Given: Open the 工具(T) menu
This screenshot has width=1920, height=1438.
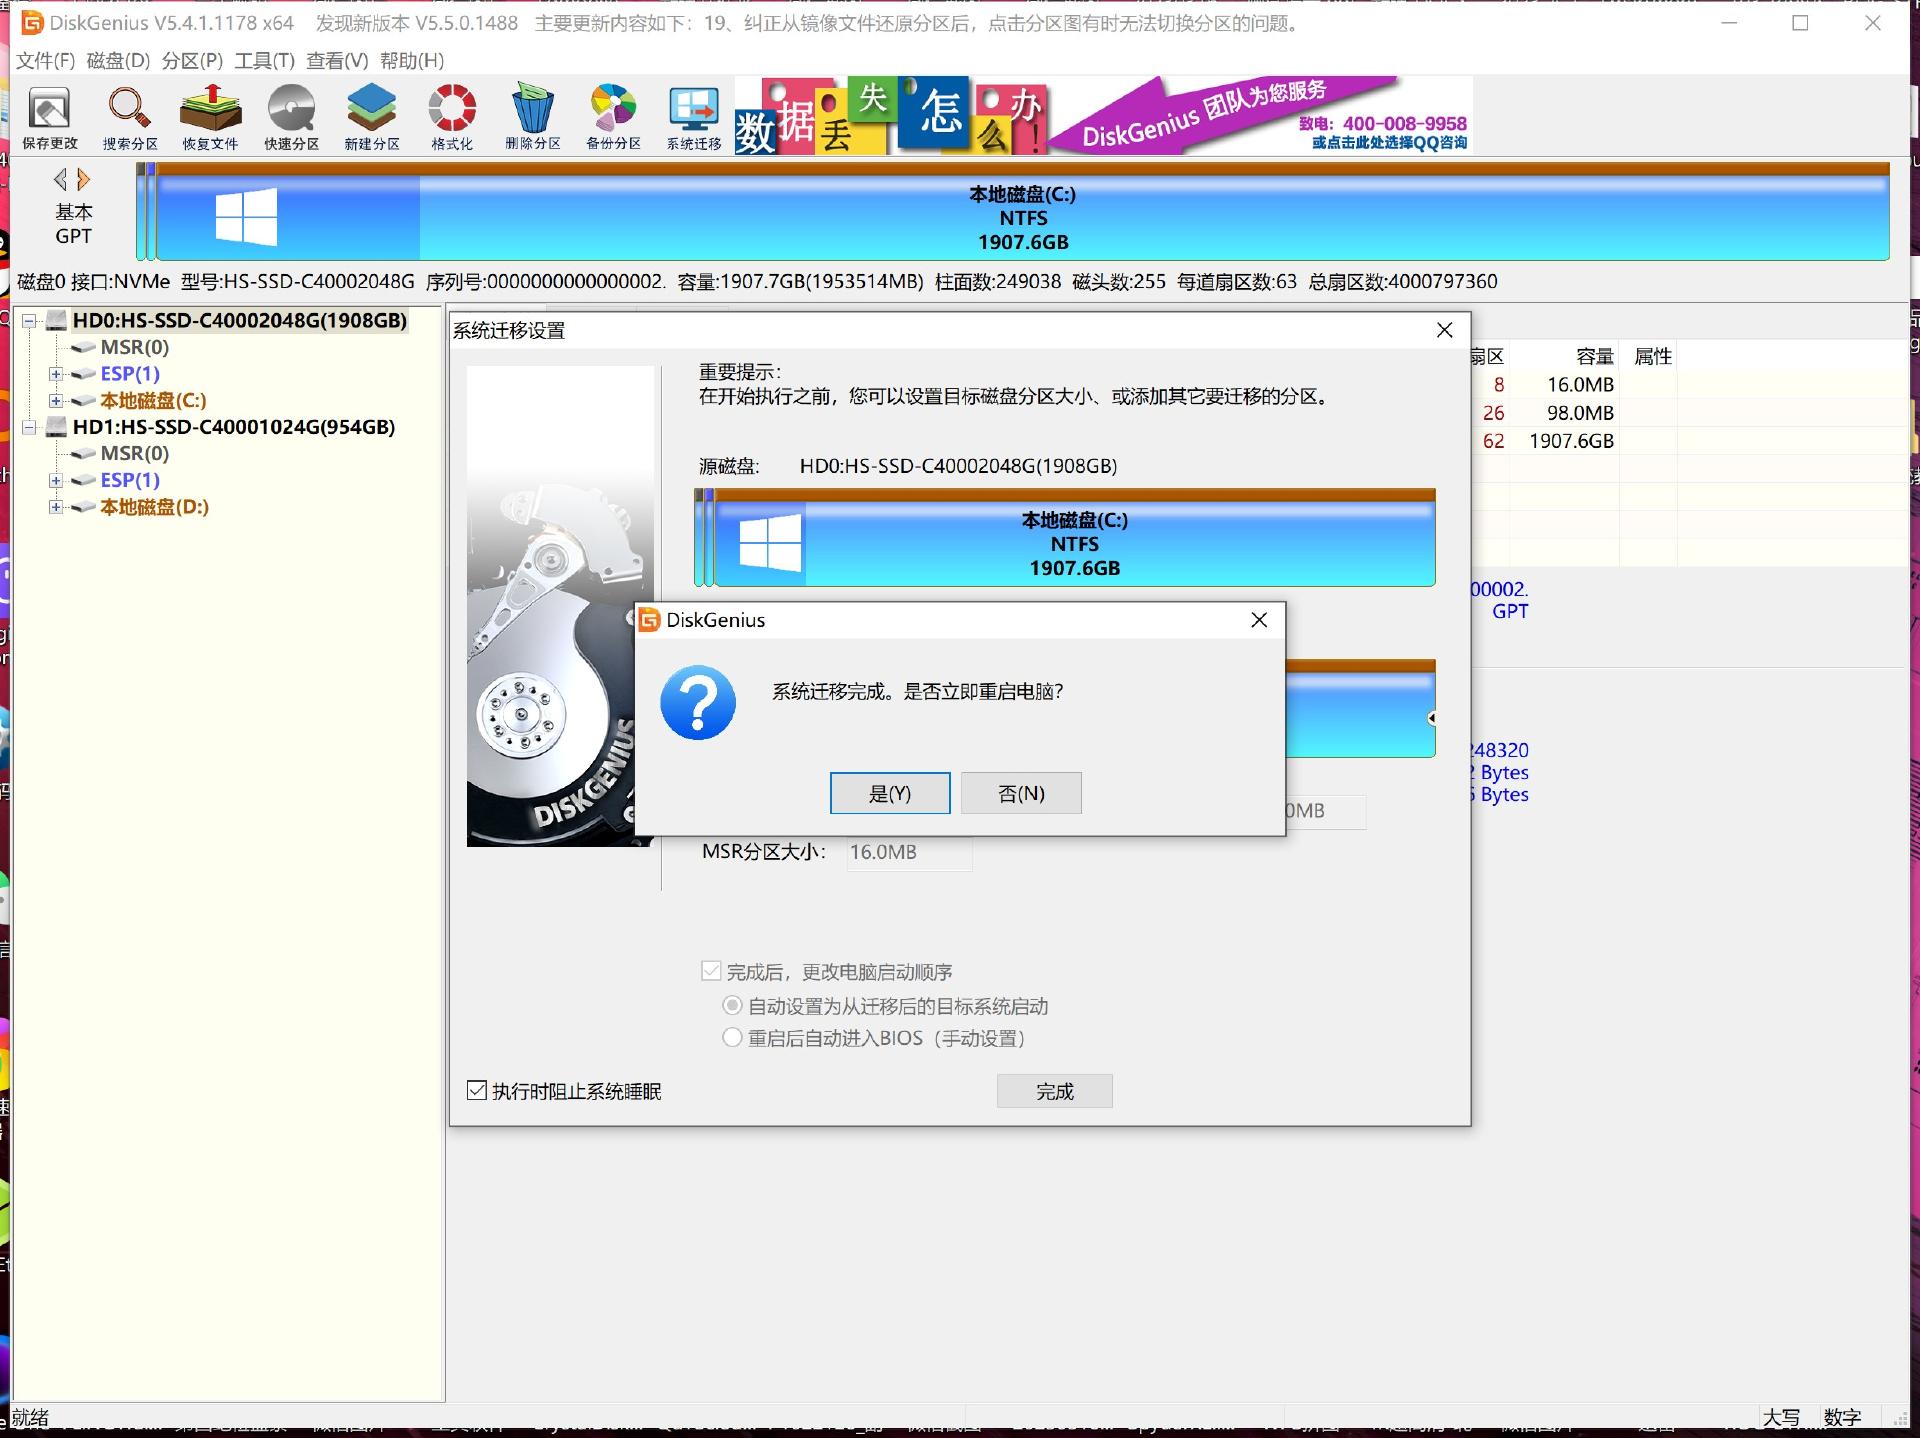Looking at the screenshot, I should [264, 61].
